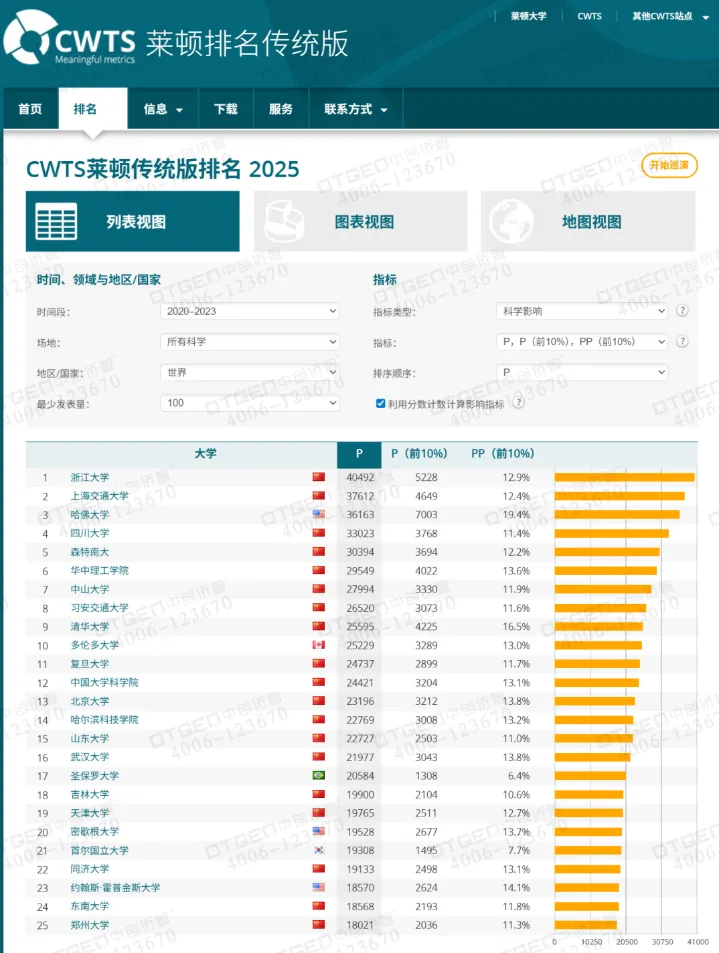Toggle 利用分数计数计算影响指标 checkbox
Viewport: 719px width, 953px height.
[x=380, y=404]
